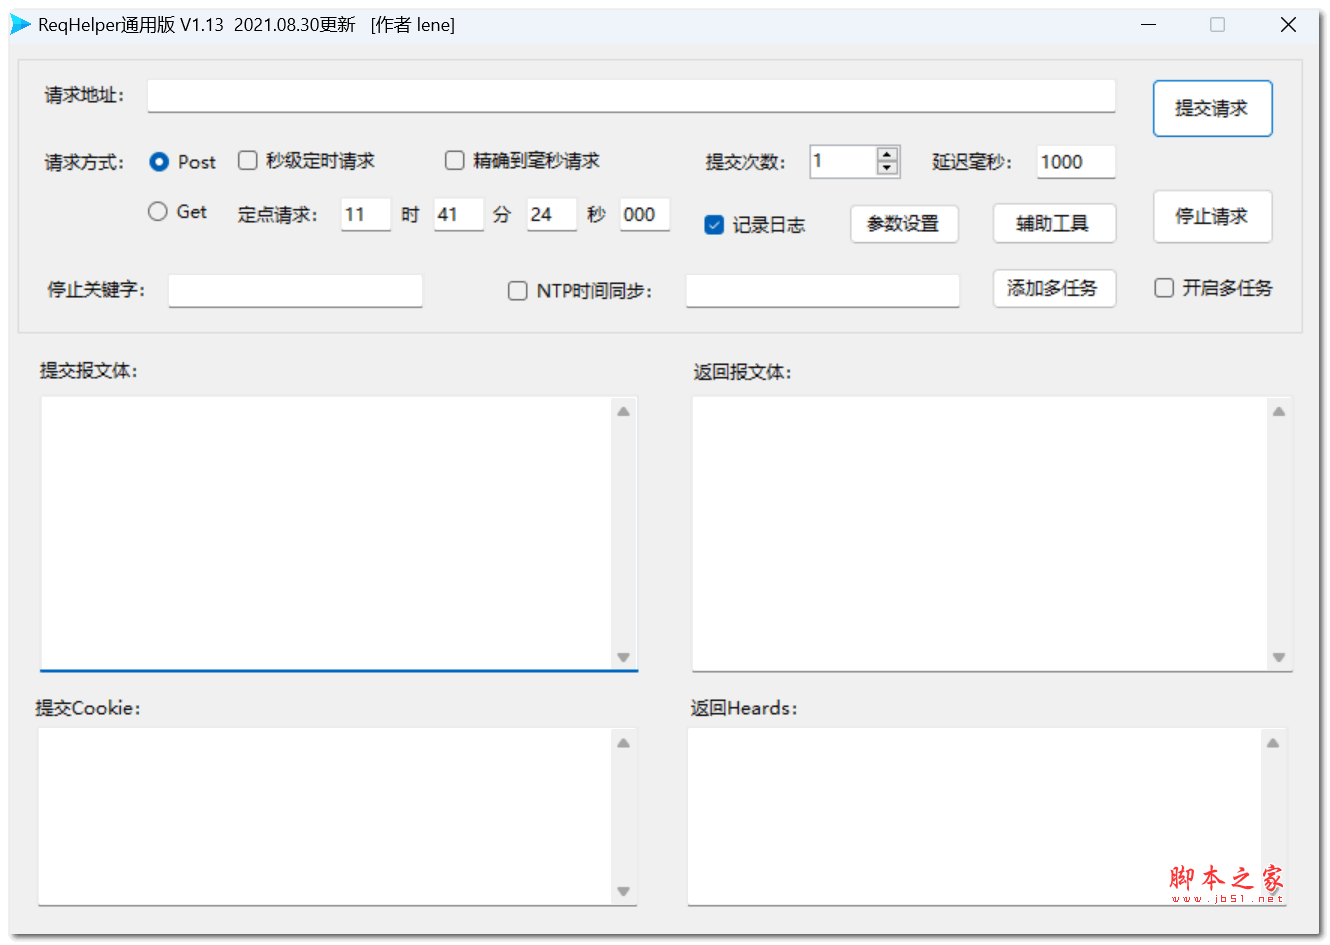Click the 提交次数 spinner up arrow

pos(886,153)
